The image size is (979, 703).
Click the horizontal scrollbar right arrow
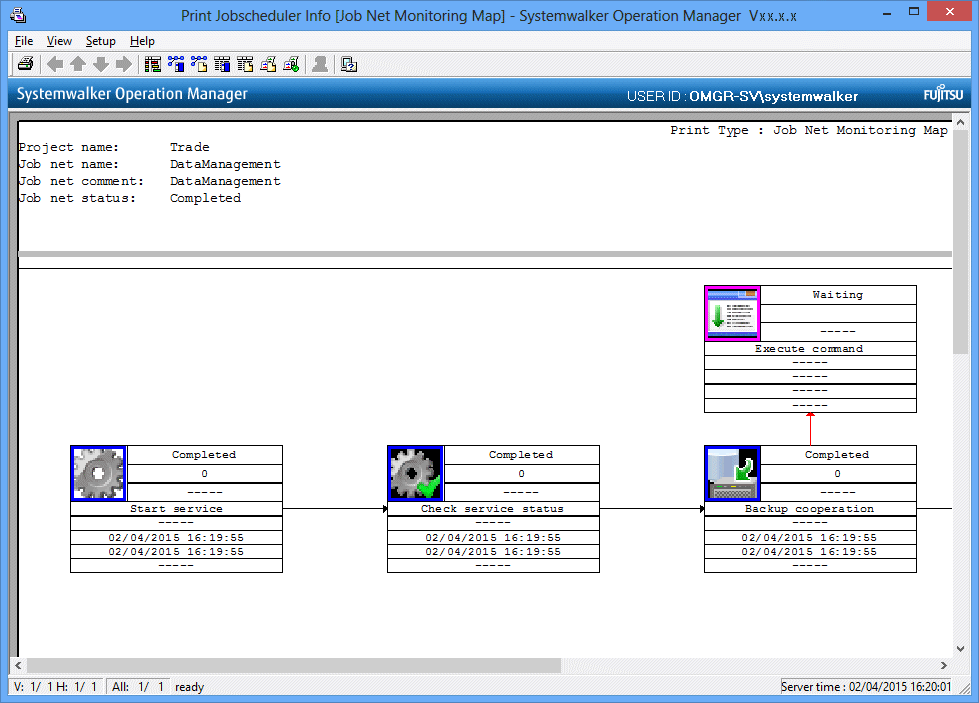(944, 665)
